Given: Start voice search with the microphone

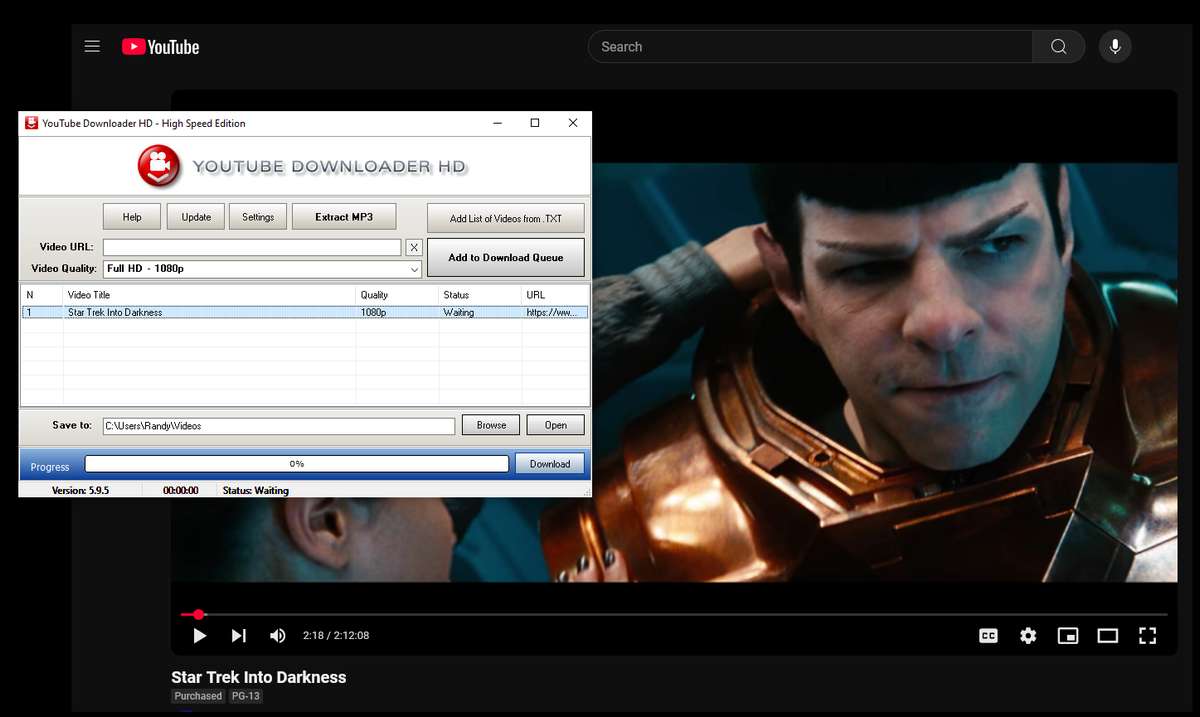Looking at the screenshot, I should (x=1115, y=47).
